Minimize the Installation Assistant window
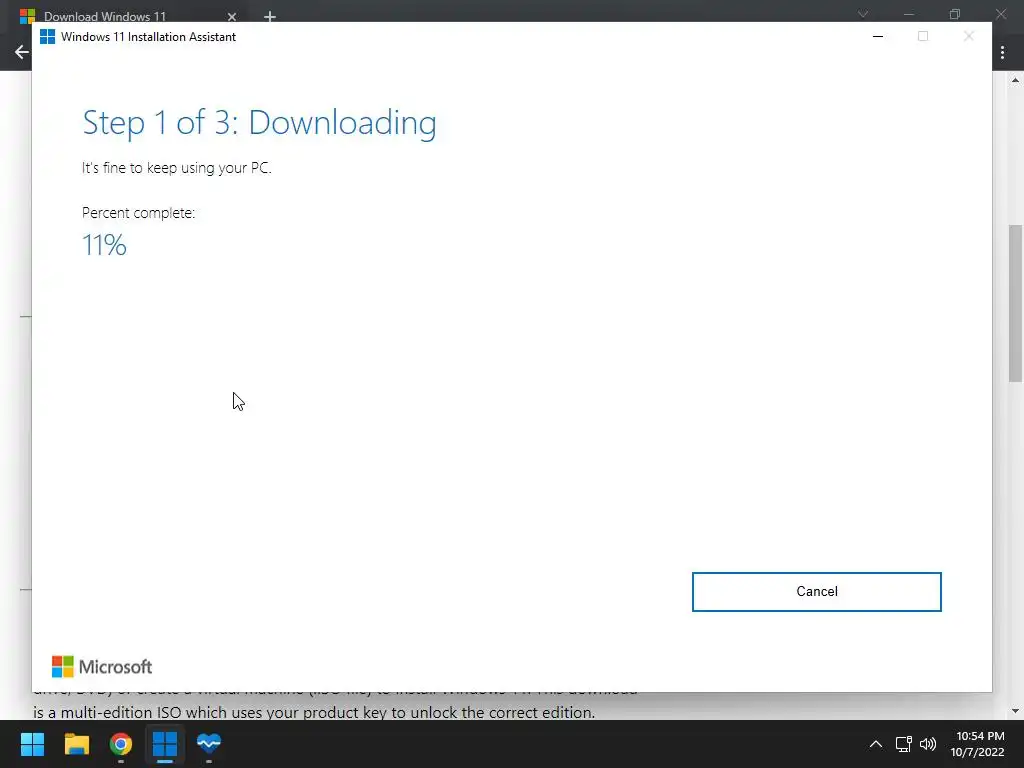 878,37
